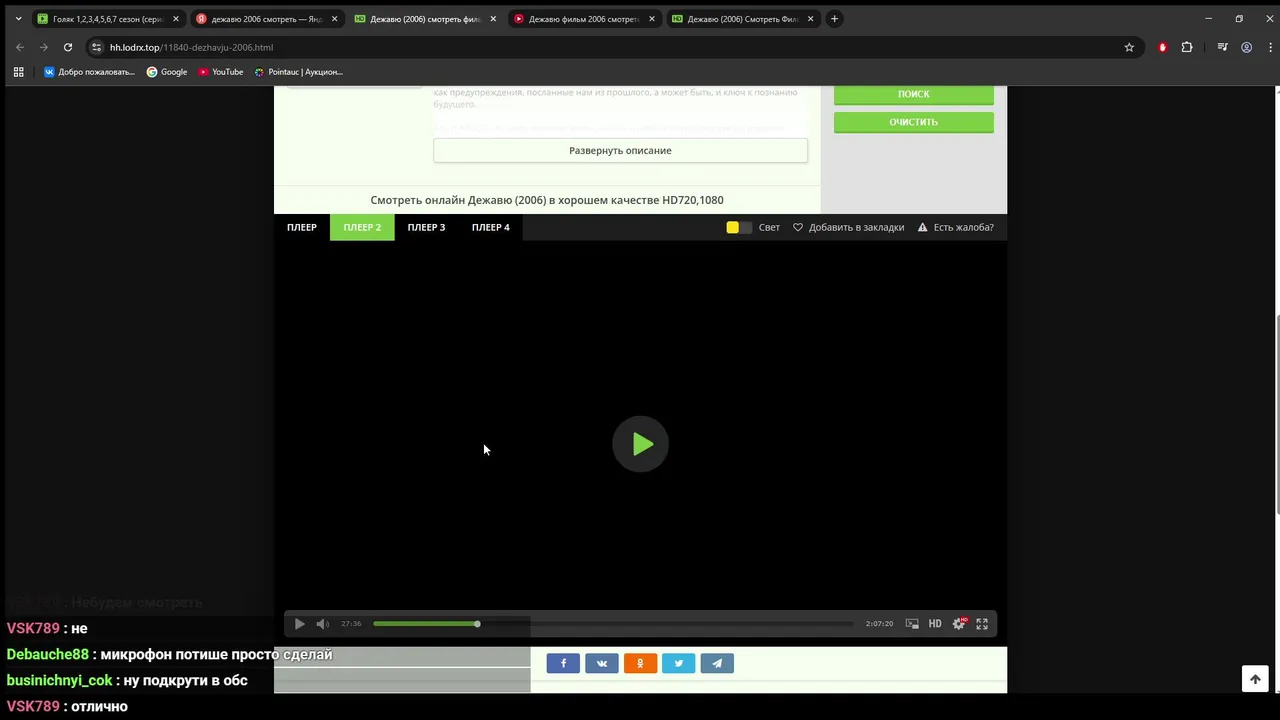Click the total duration 2:07:20
Image resolution: width=1280 pixels, height=720 pixels.
click(879, 624)
